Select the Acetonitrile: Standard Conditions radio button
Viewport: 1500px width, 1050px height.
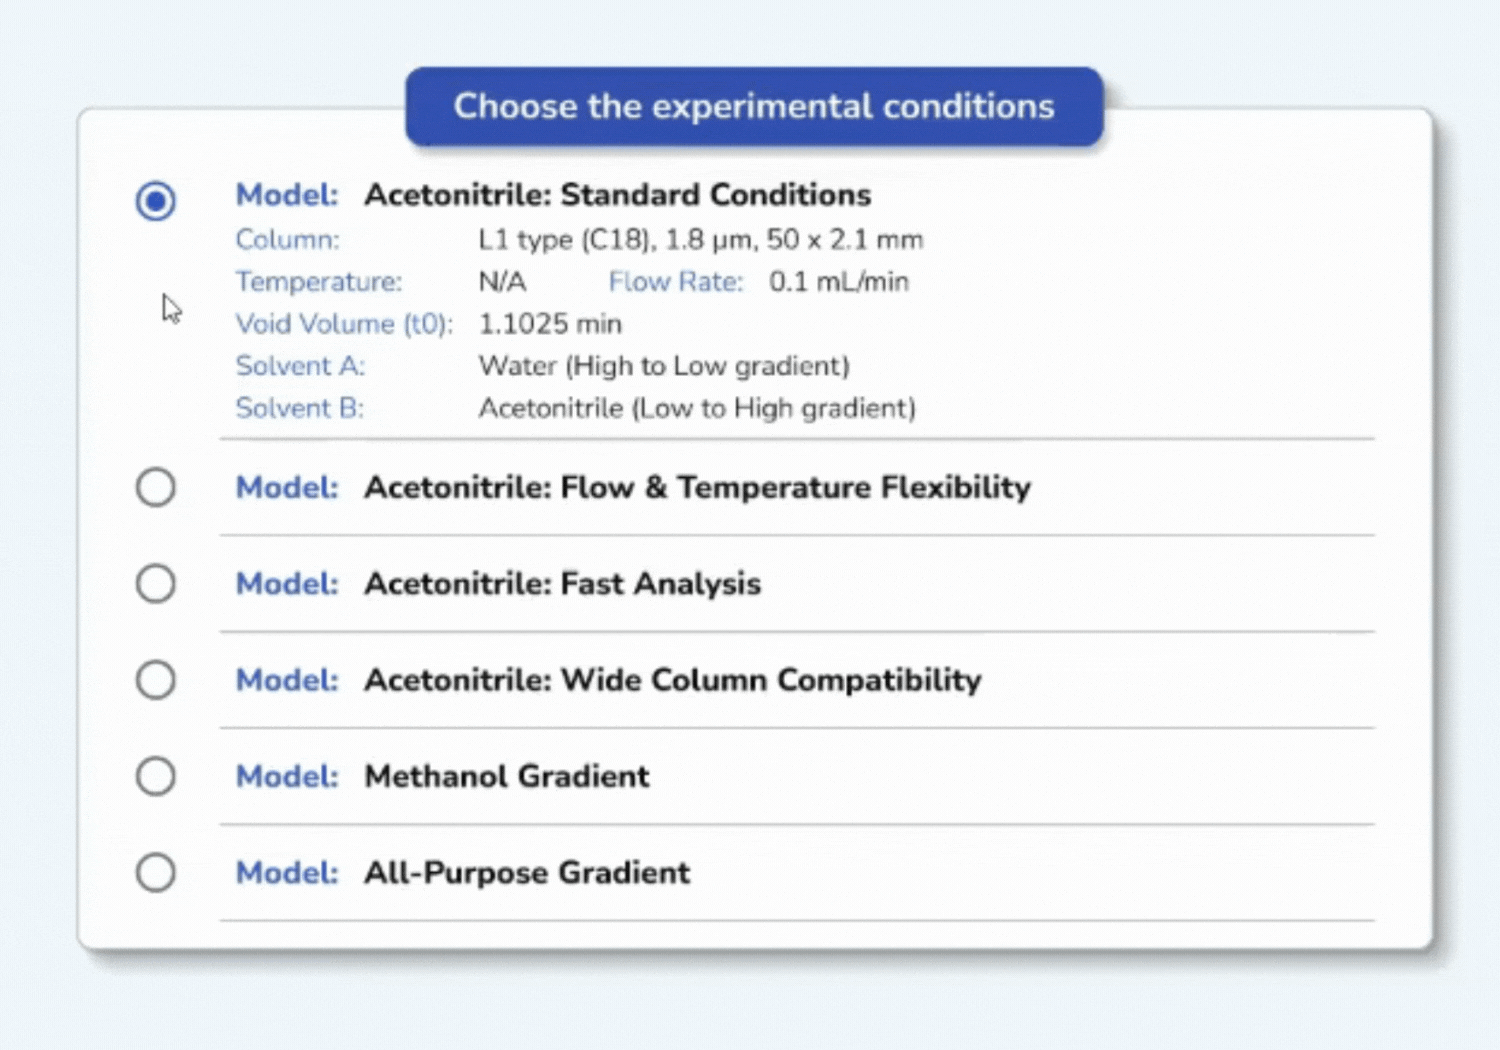[156, 200]
